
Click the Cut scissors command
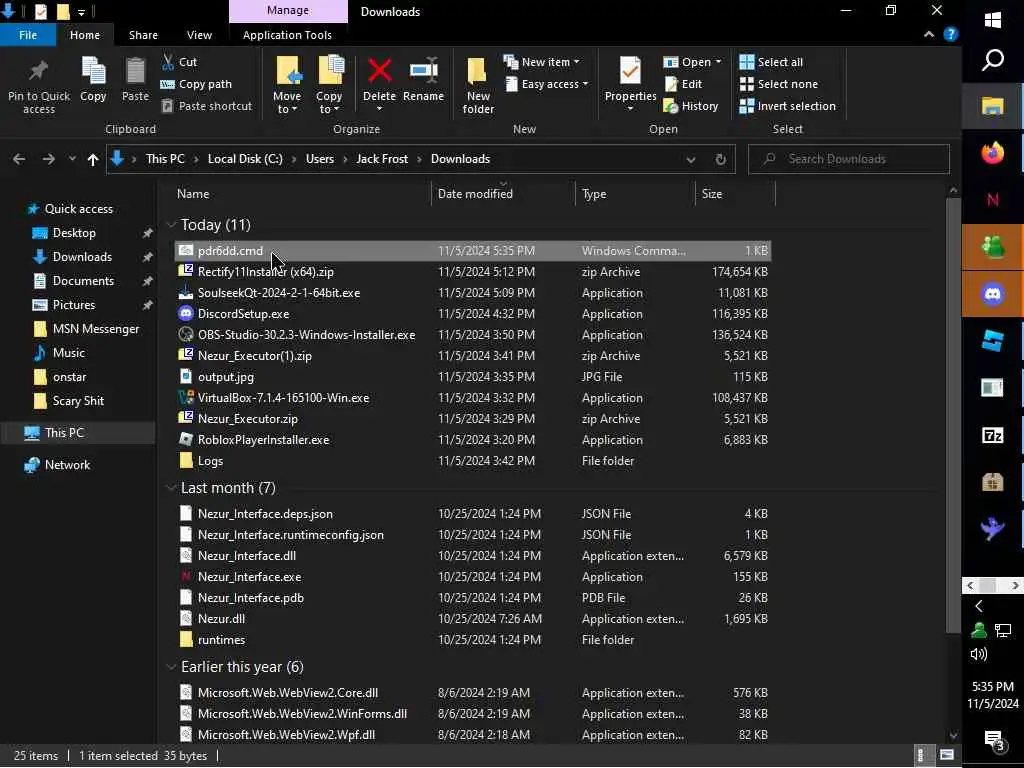180,62
